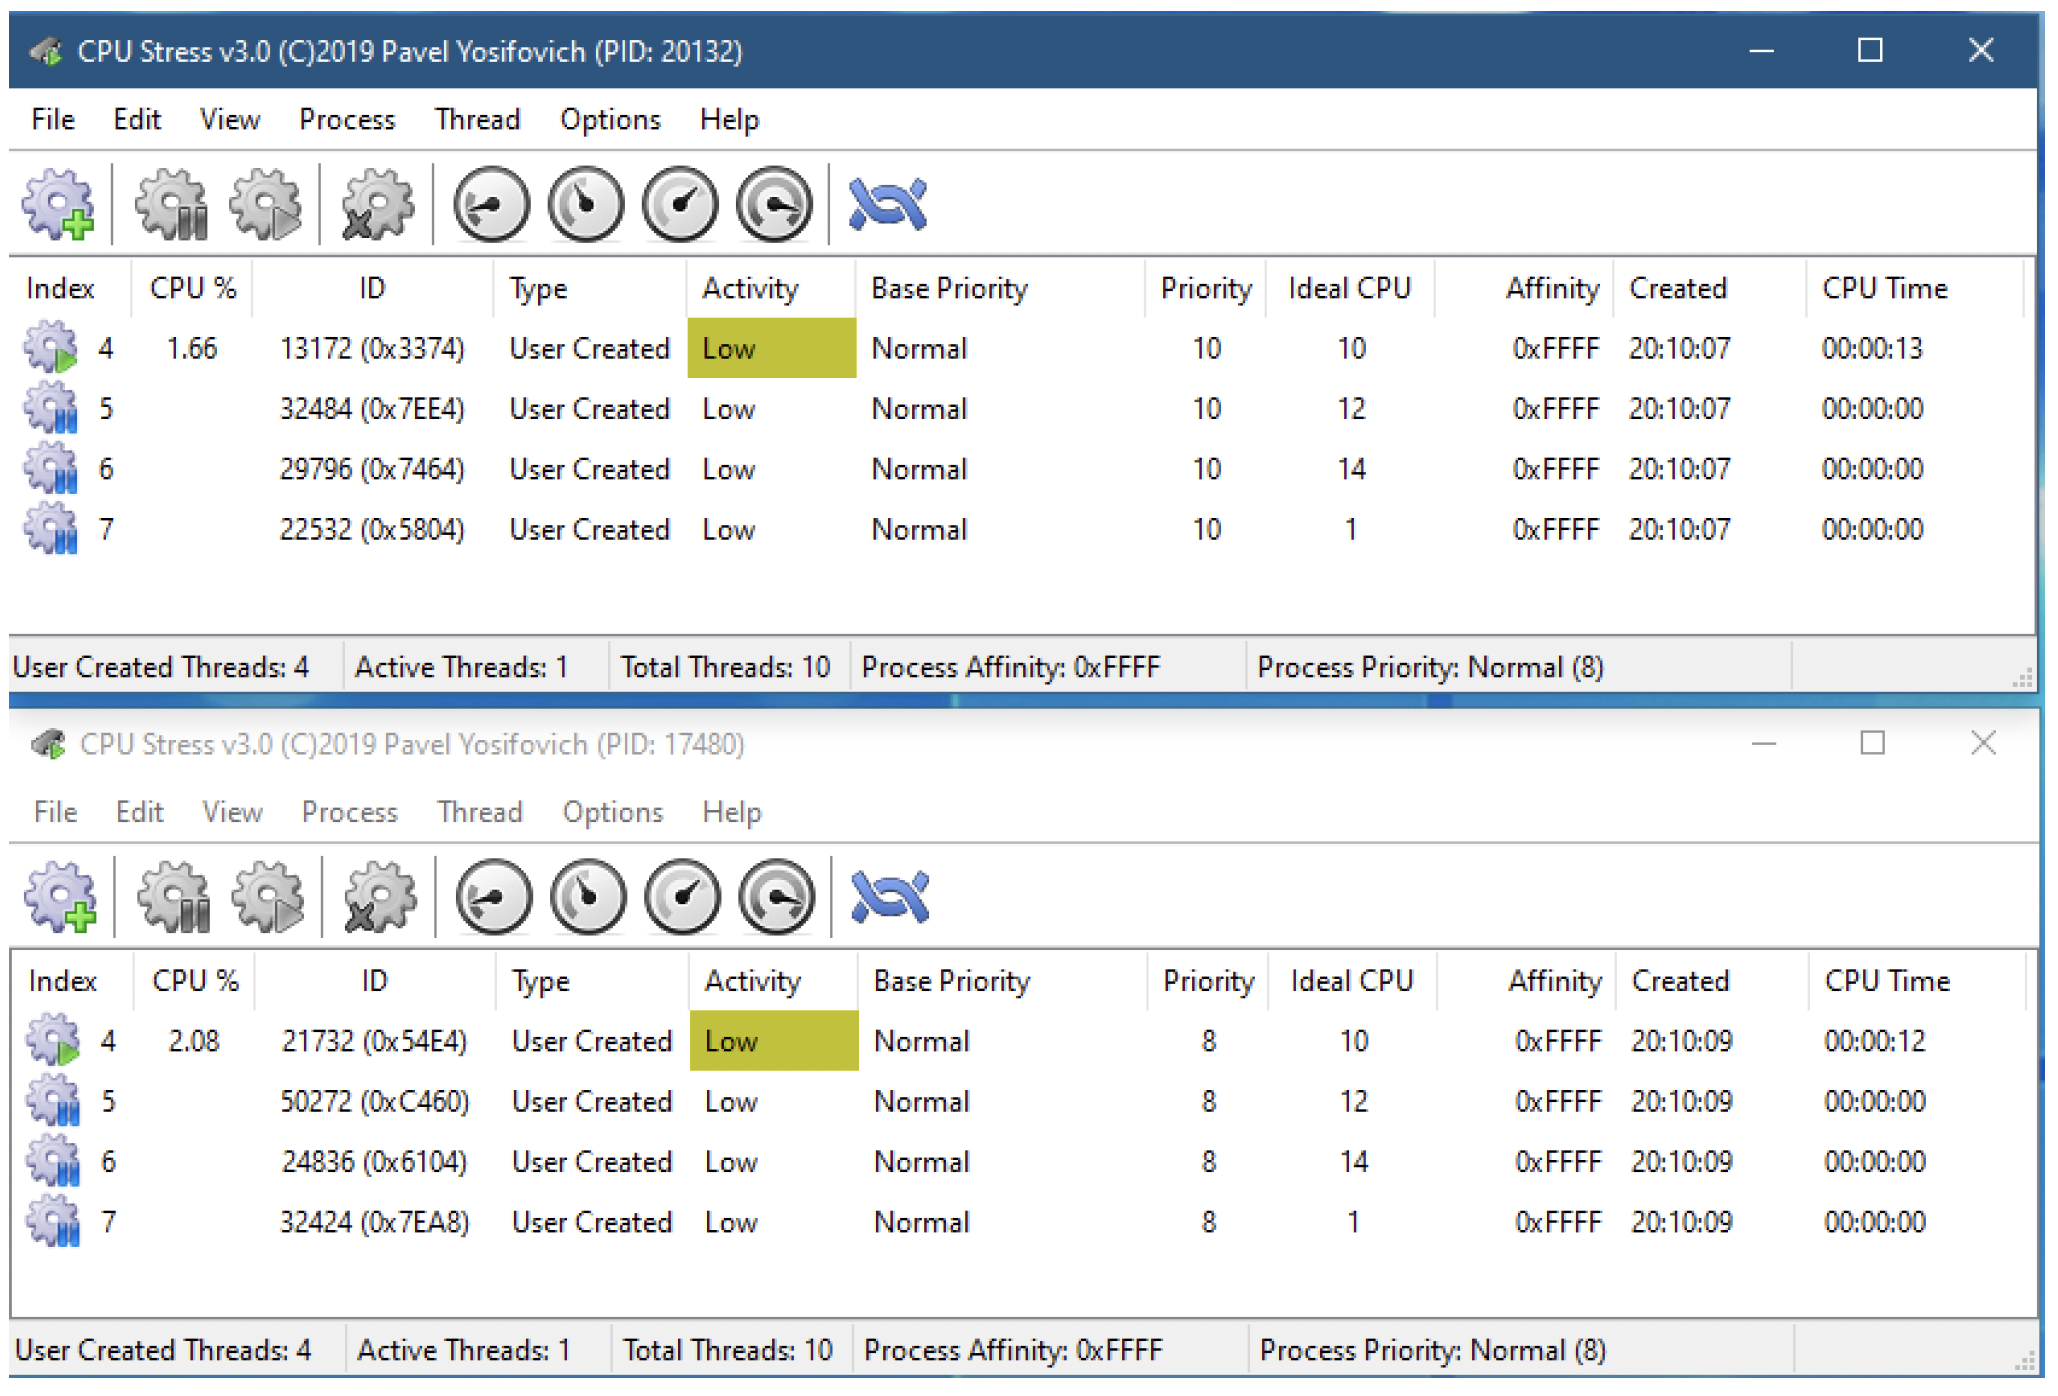Open Options menu in PID 17480 window

coord(612,811)
